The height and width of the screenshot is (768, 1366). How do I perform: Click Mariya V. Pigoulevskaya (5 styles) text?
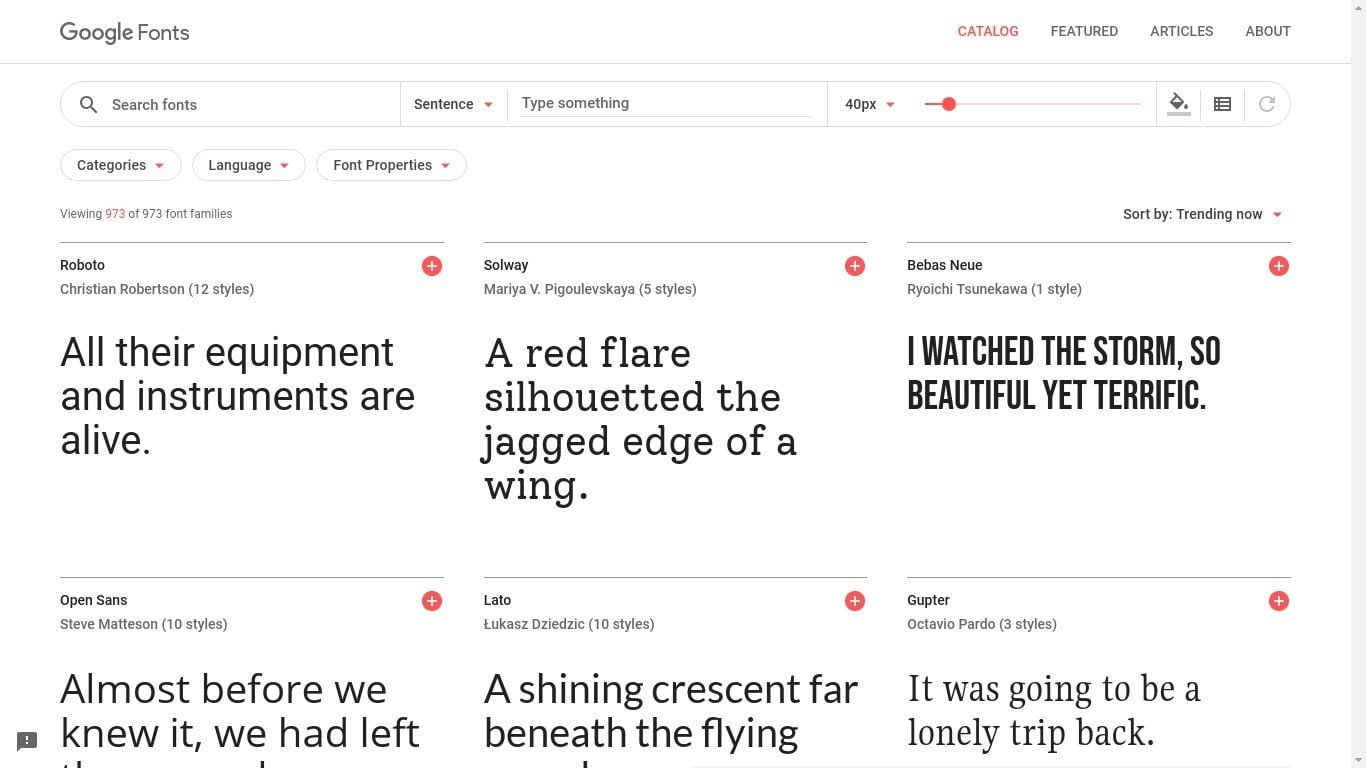[x=590, y=289]
